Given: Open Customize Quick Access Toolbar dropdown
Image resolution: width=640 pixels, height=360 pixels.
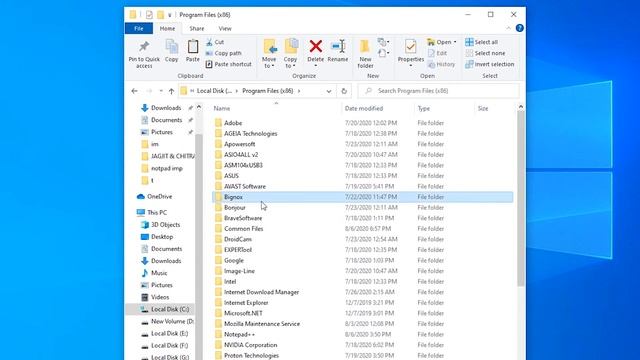Looking at the screenshot, I should [170, 15].
